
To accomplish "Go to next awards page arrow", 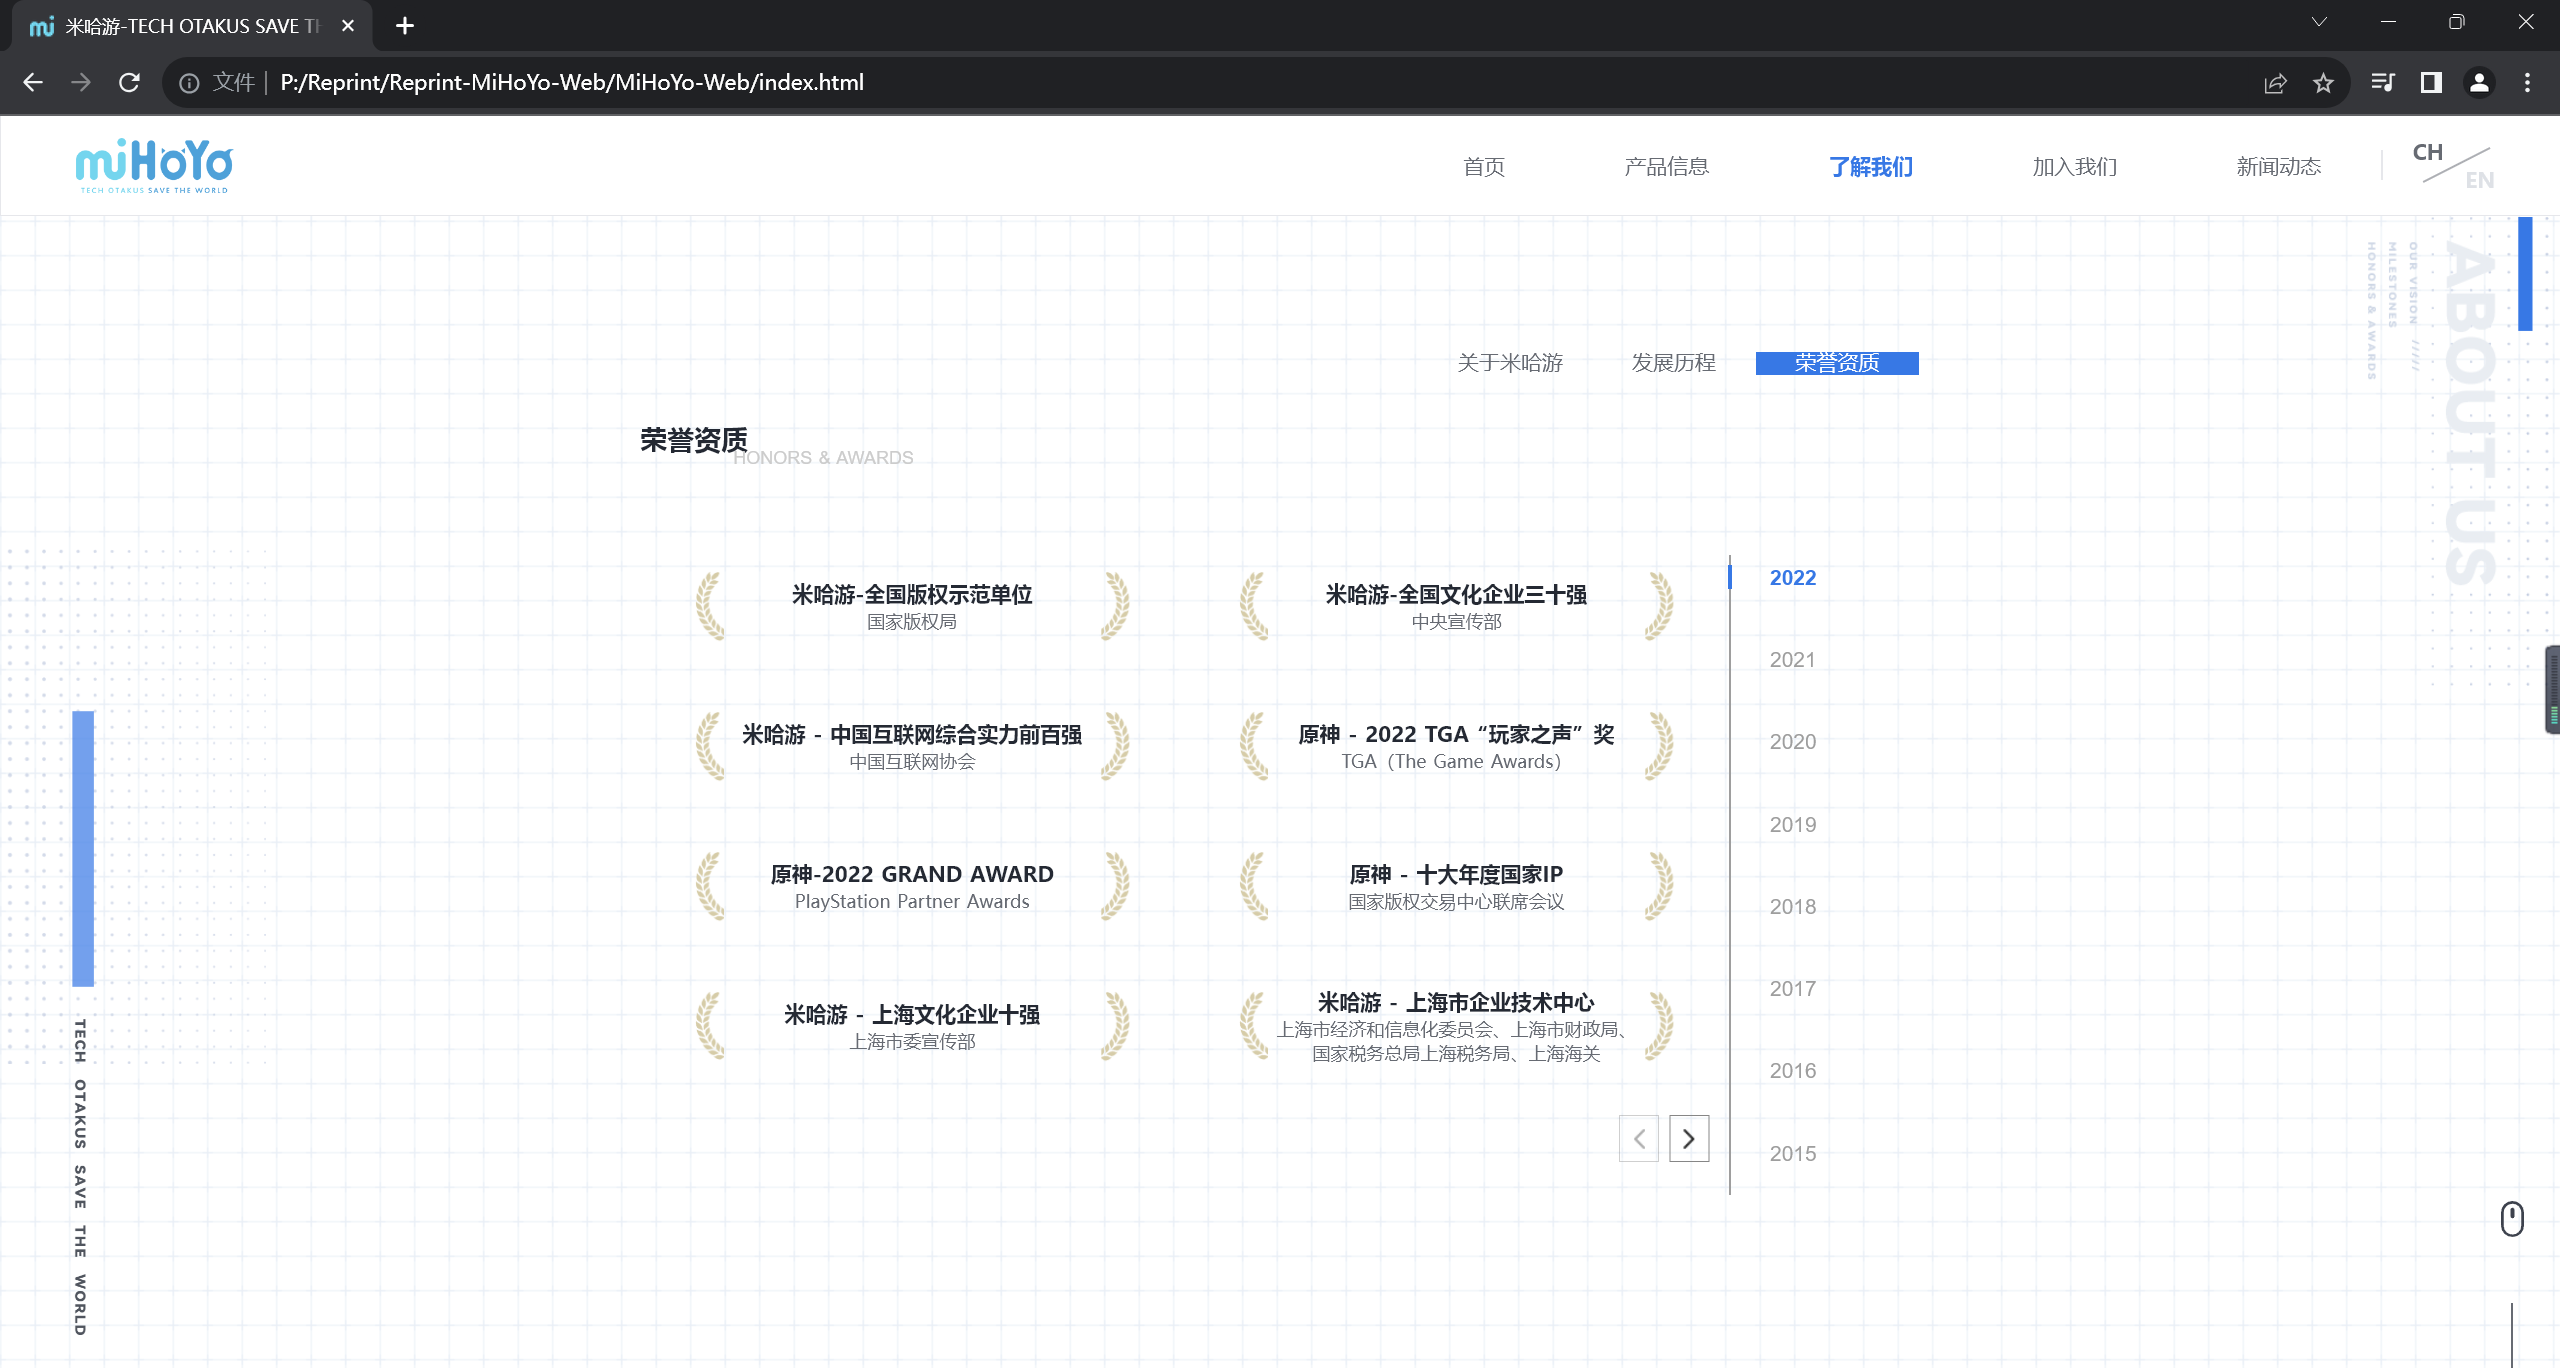I will (x=1689, y=1139).
